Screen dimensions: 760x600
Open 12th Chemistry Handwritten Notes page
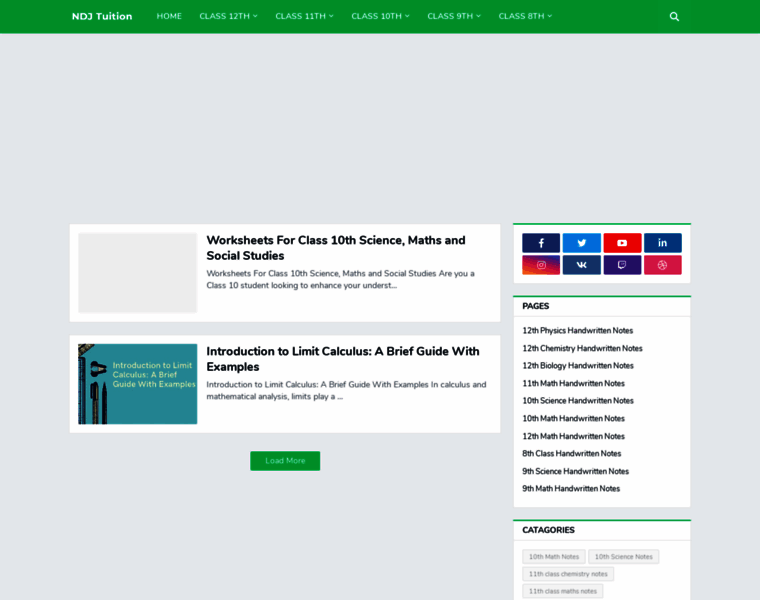click(x=582, y=348)
